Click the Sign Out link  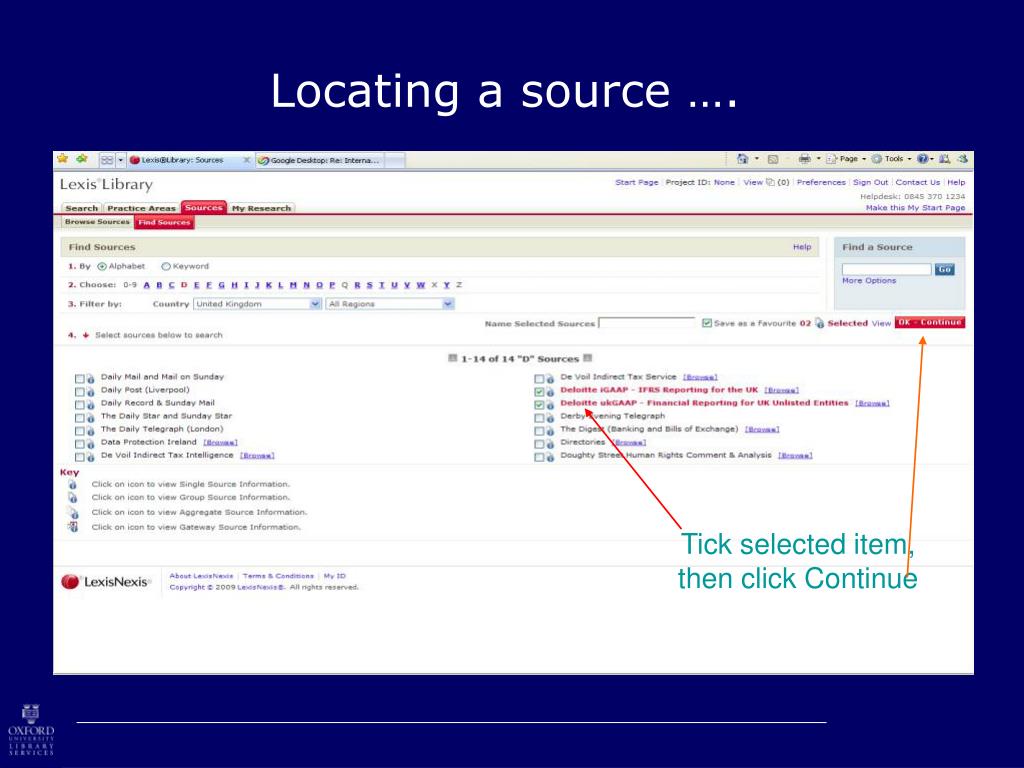click(x=871, y=182)
